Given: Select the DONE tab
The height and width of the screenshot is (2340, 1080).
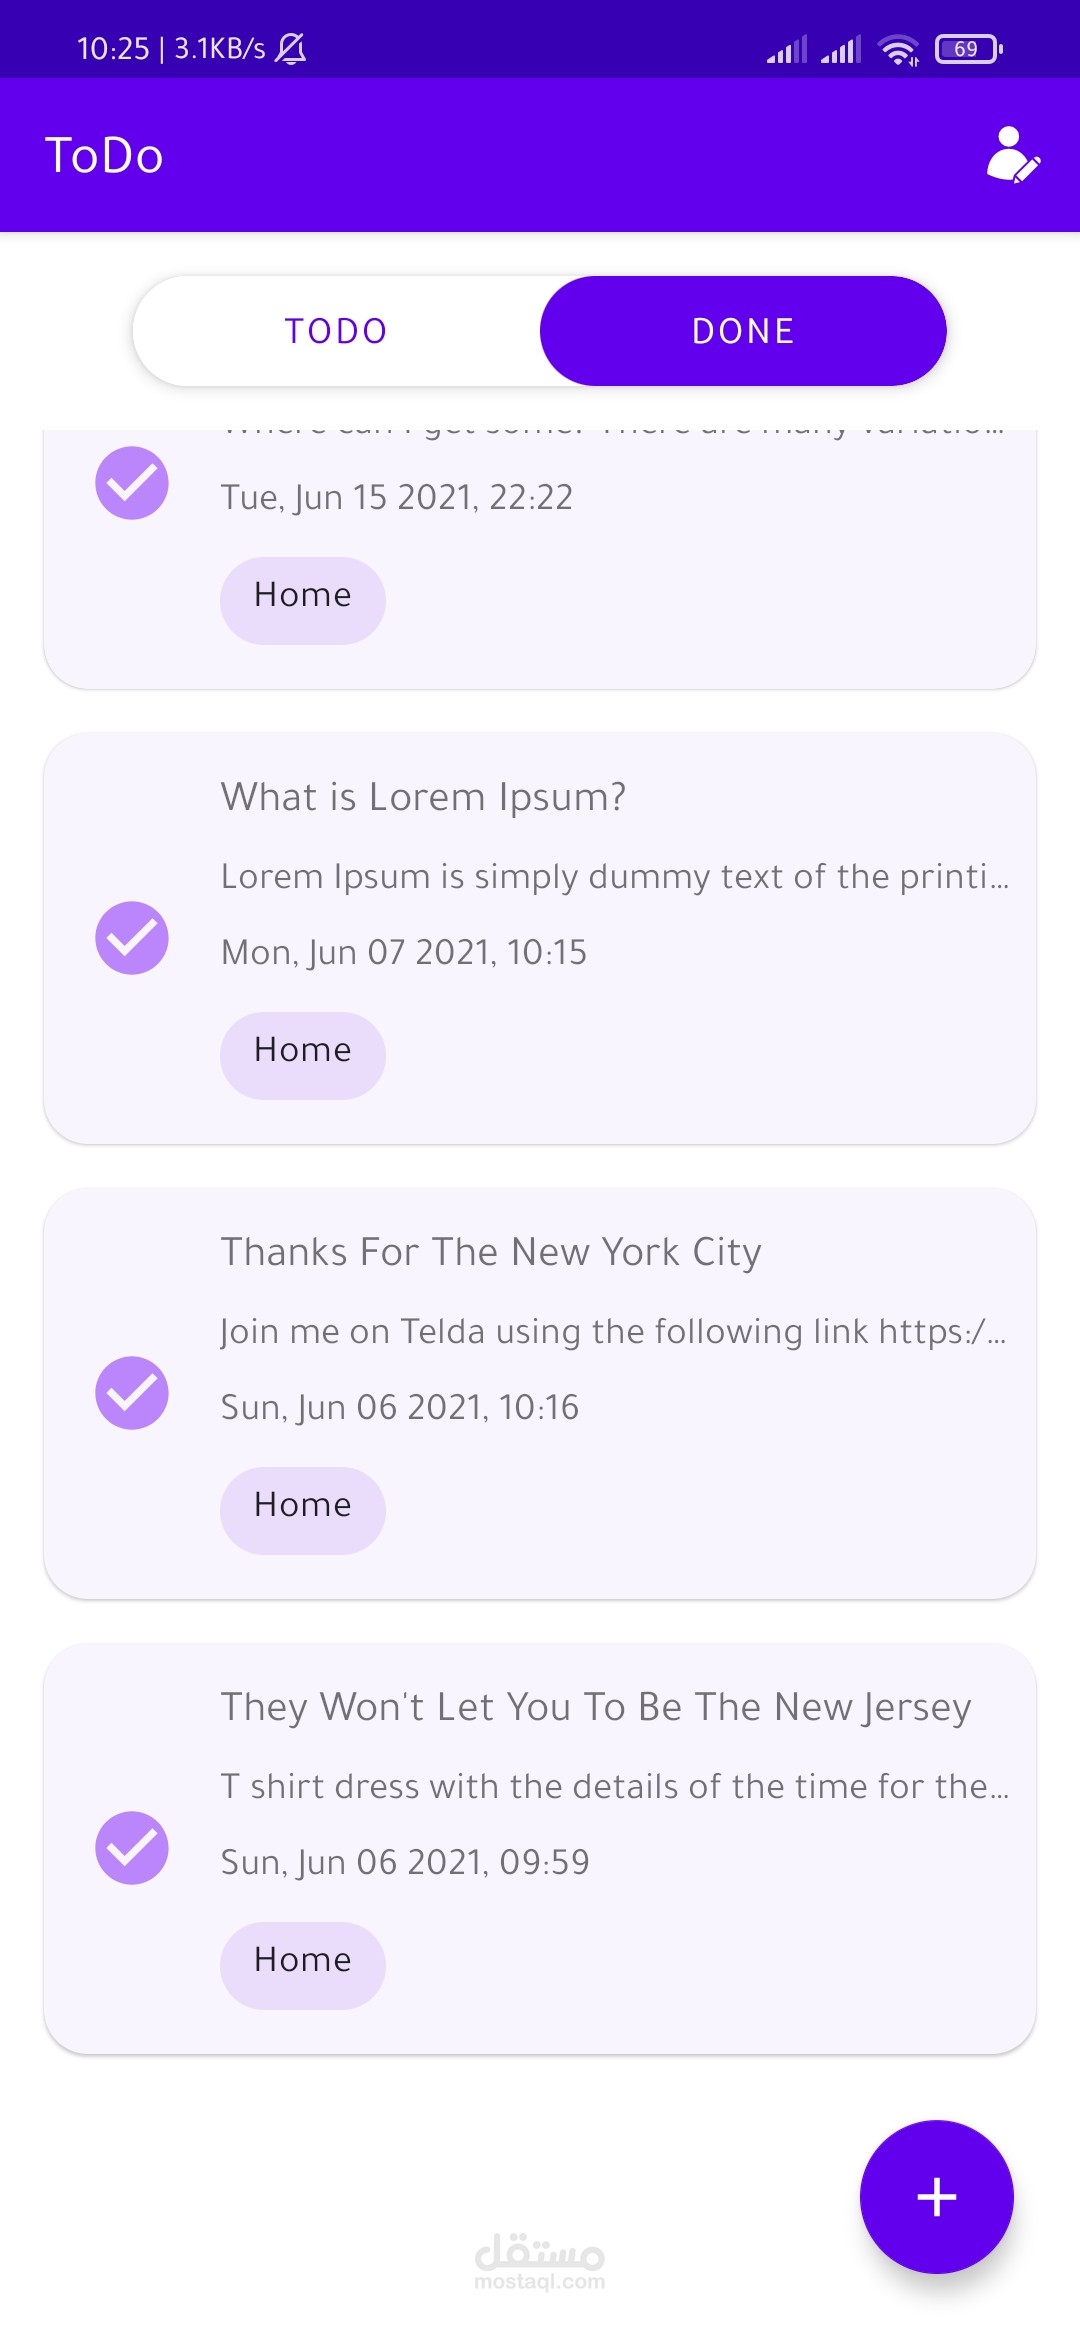Looking at the screenshot, I should (x=743, y=331).
